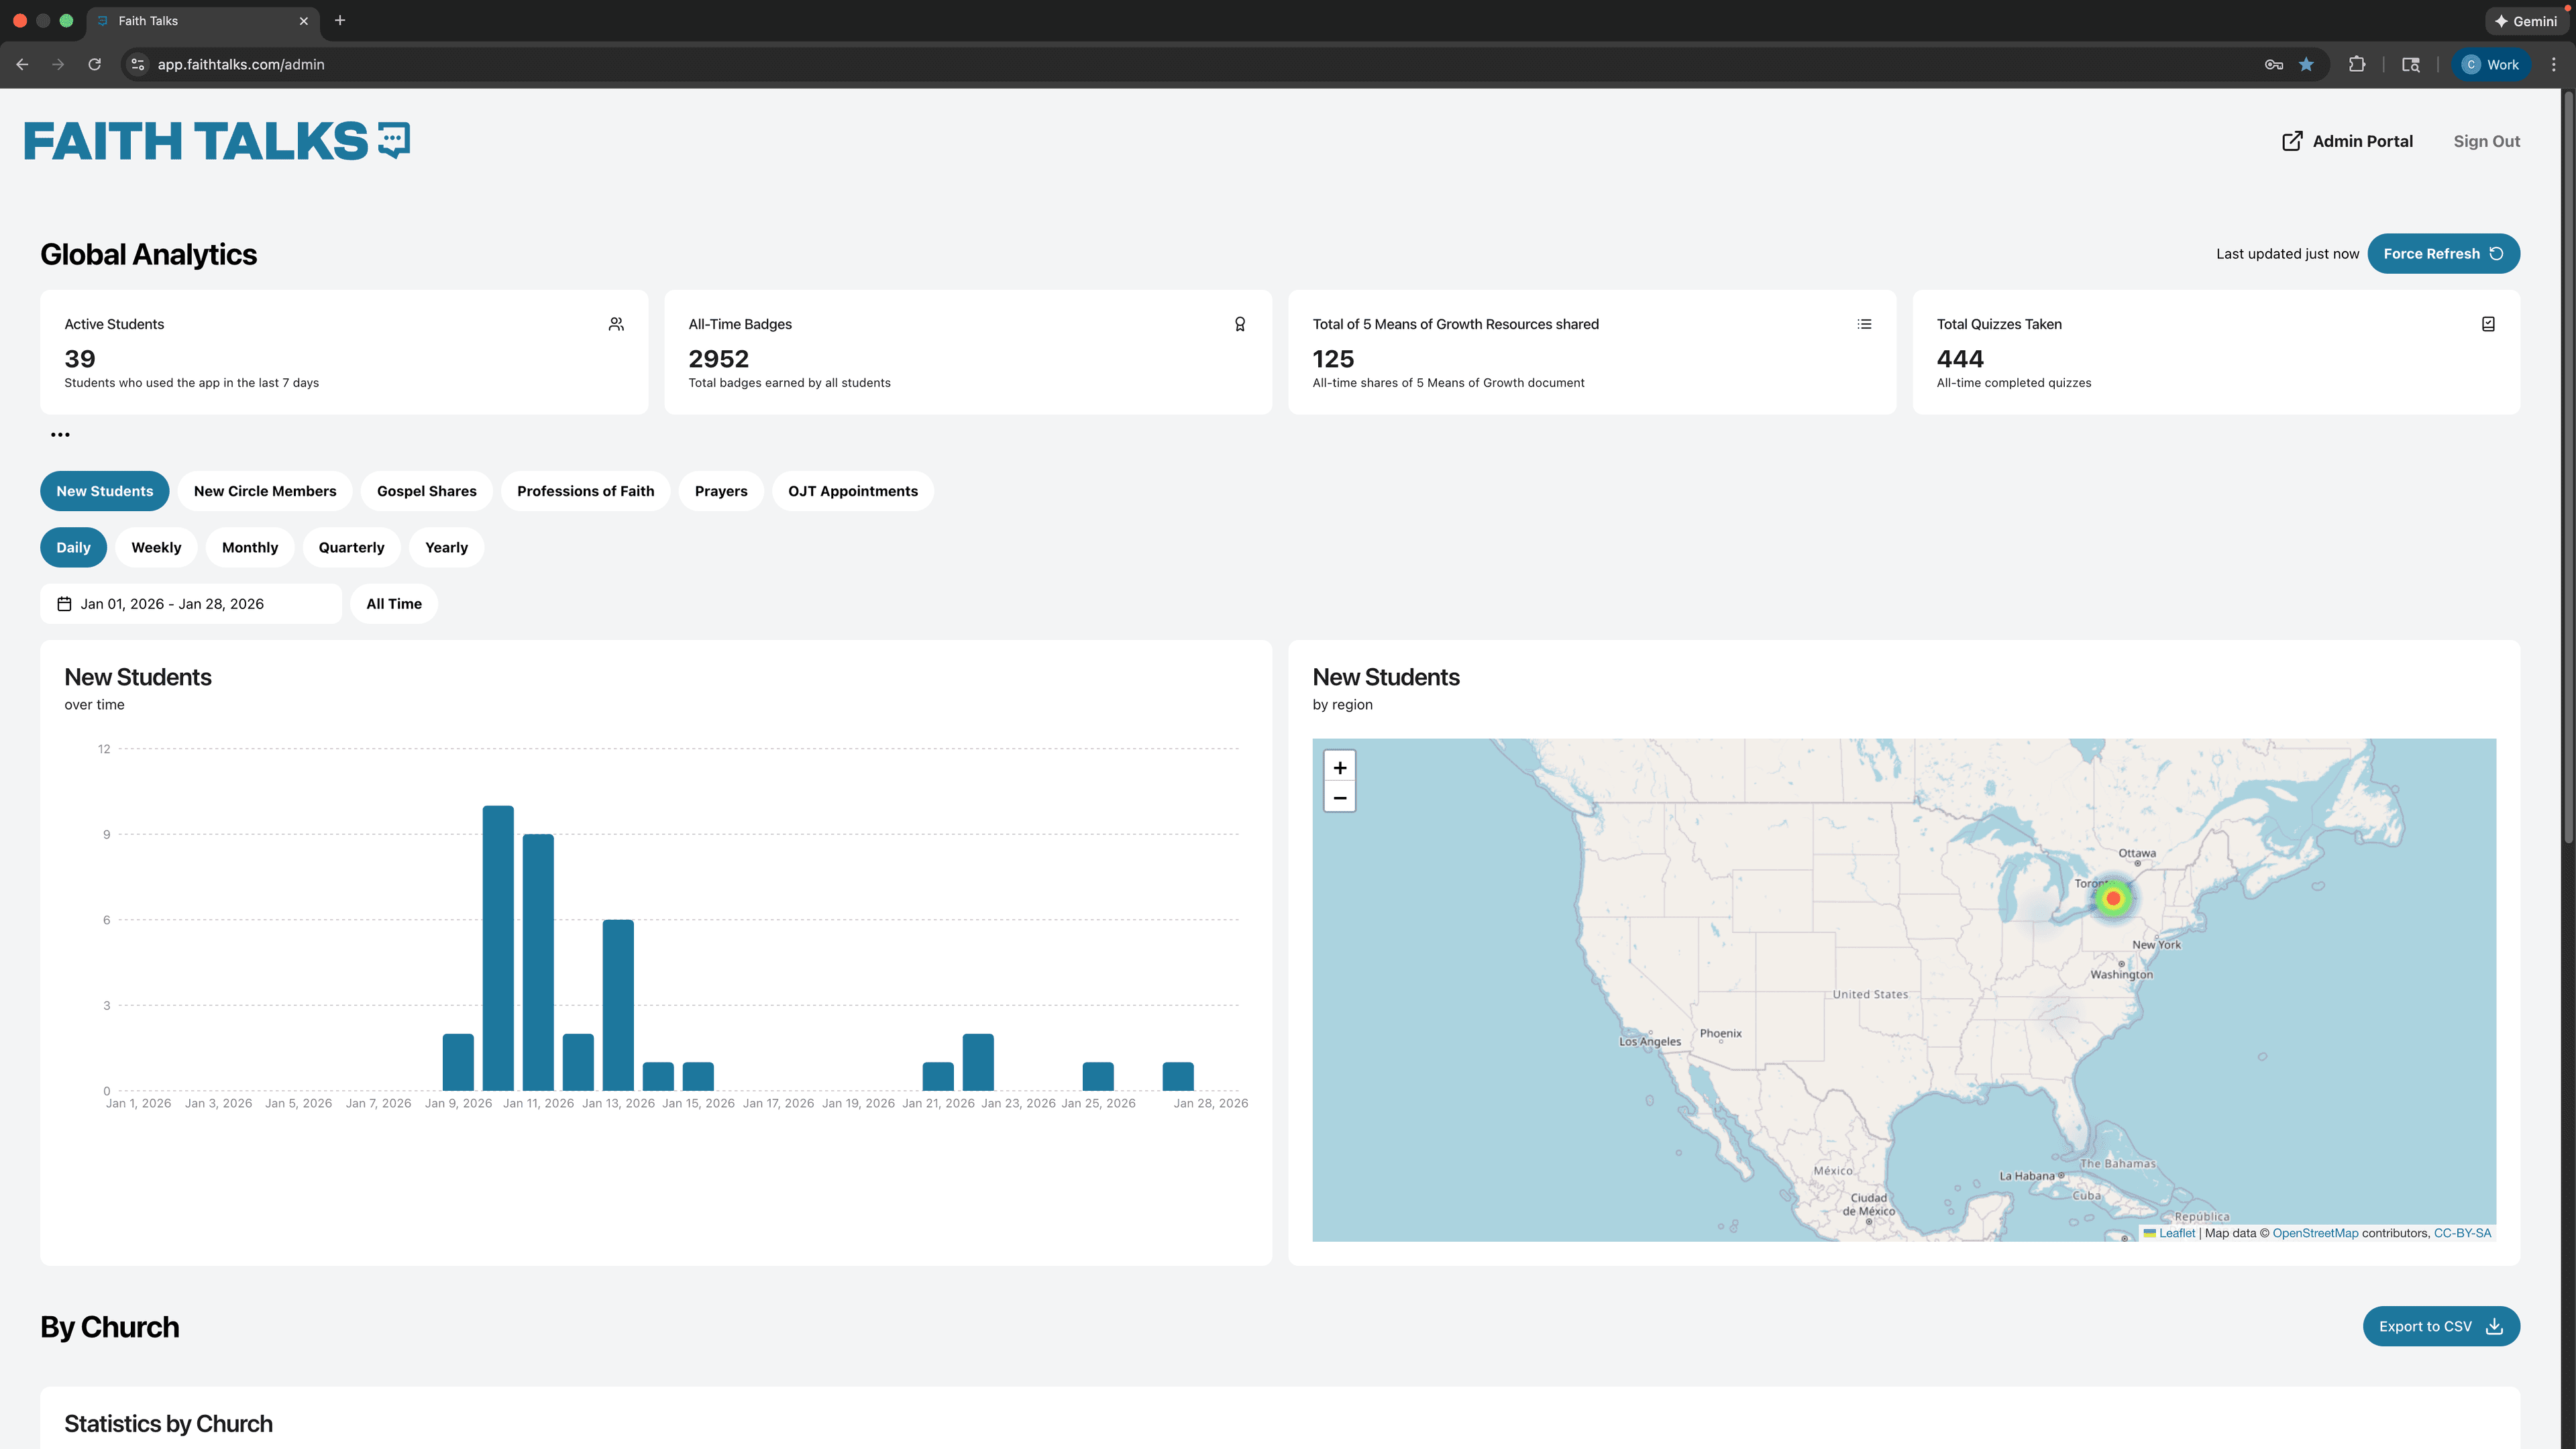Open the Jan 01 - Jan 28 date range picker
The image size is (2576, 1449).
[x=190, y=603]
